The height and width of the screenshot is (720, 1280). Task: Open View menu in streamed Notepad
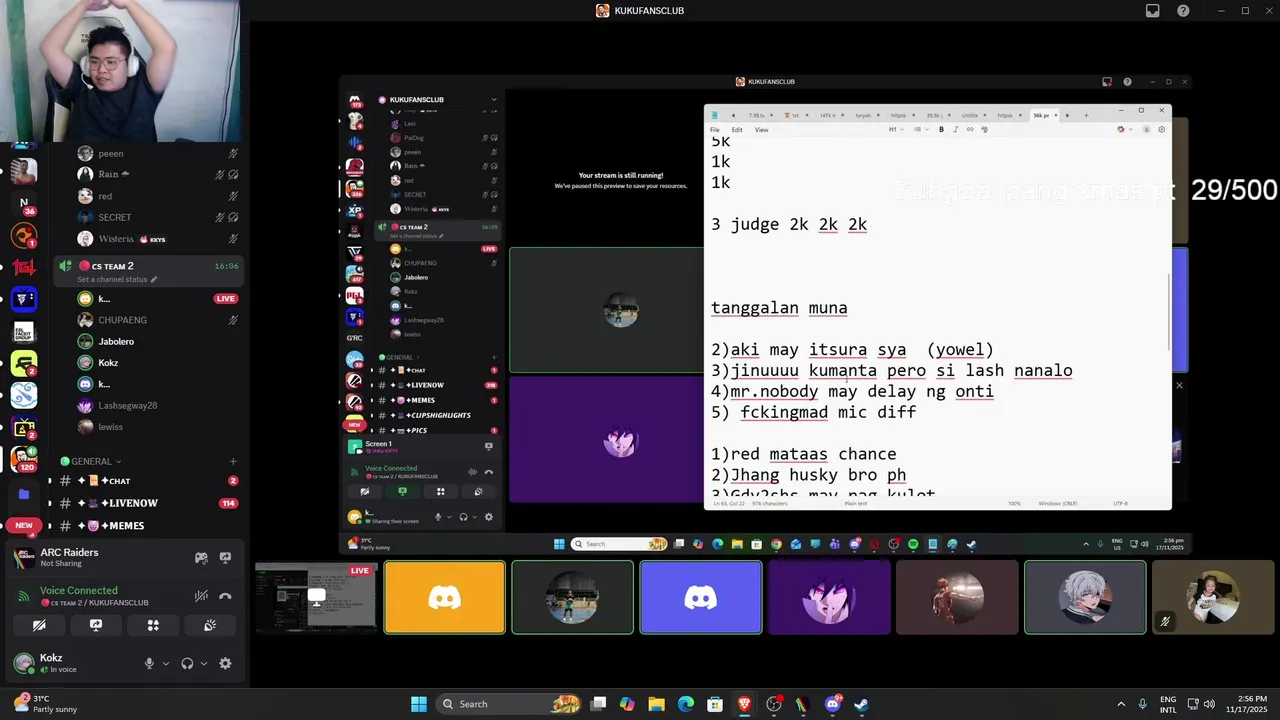[761, 129]
